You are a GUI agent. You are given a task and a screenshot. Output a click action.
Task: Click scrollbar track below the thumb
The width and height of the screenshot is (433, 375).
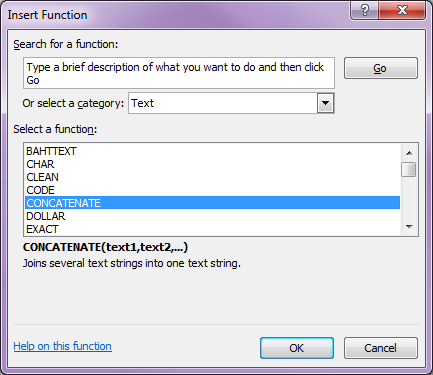pos(409,198)
